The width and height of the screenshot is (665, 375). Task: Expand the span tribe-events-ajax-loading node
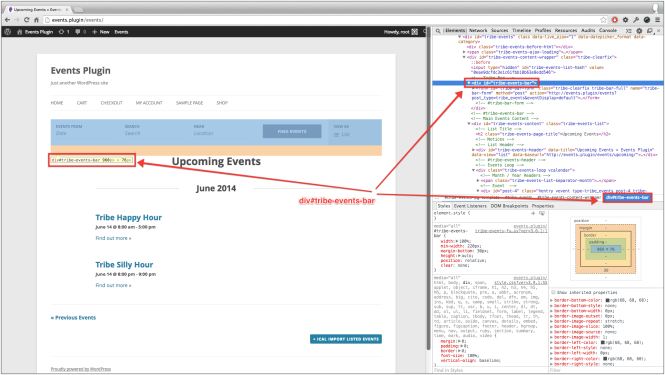point(464,52)
